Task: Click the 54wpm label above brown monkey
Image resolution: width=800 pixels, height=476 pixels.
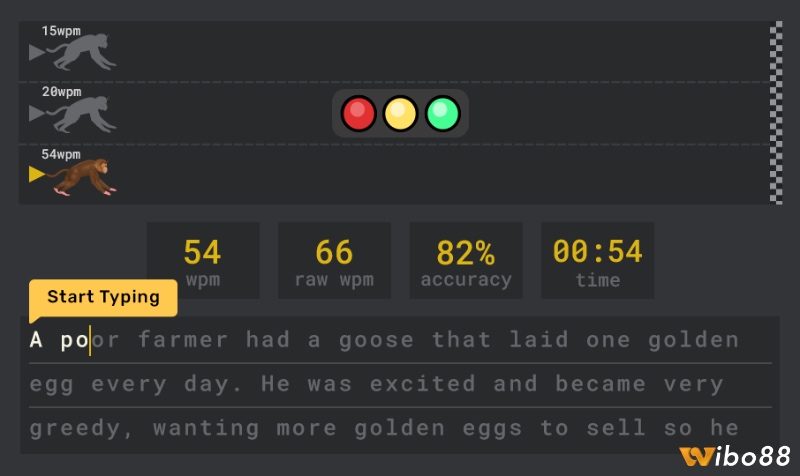Action: [x=61, y=154]
